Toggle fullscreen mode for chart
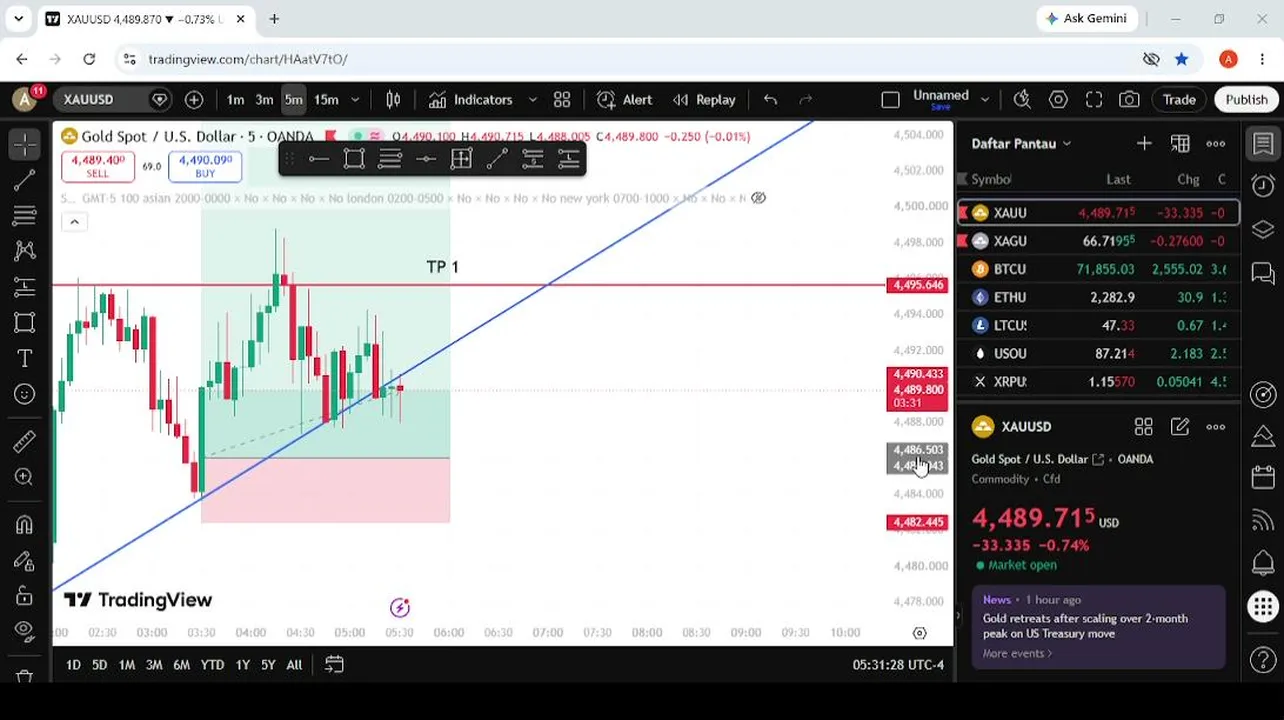 point(1094,99)
